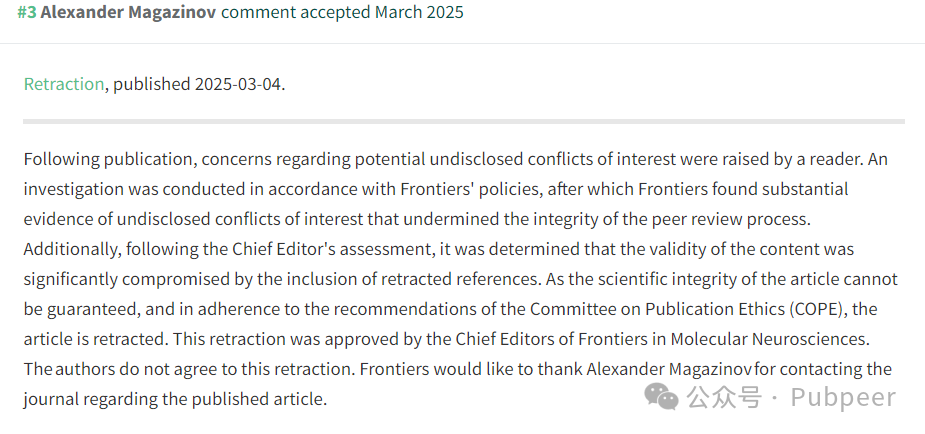This screenshot has width=925, height=434.
Task: Click 'Committee on Publication Ethics' phrase
Action: point(657,309)
